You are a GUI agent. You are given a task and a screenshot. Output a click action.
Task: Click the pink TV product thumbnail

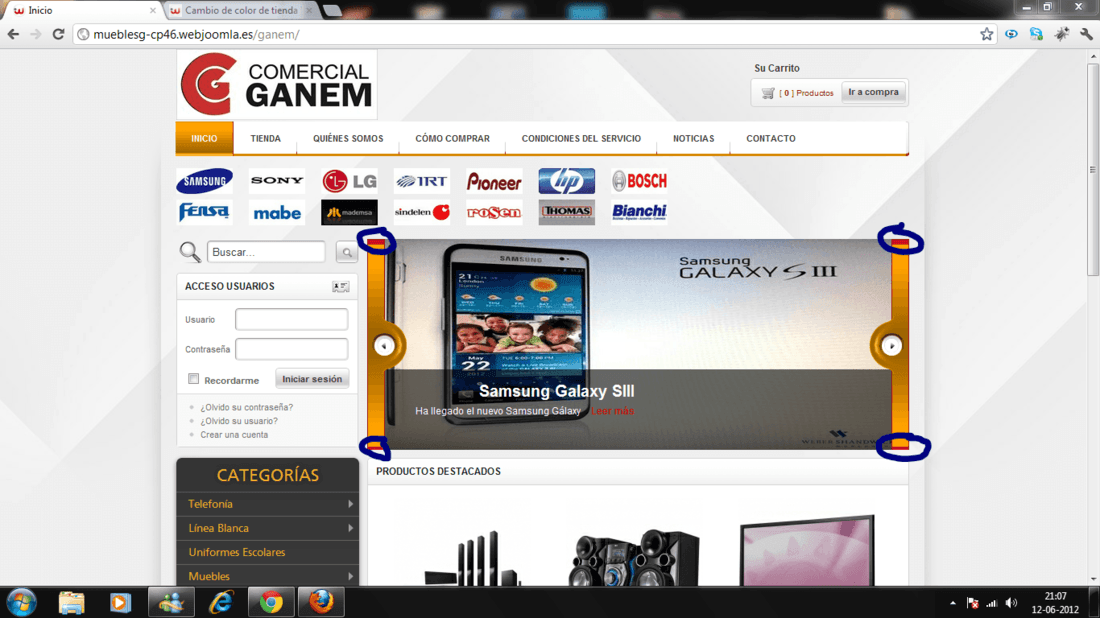click(x=807, y=551)
